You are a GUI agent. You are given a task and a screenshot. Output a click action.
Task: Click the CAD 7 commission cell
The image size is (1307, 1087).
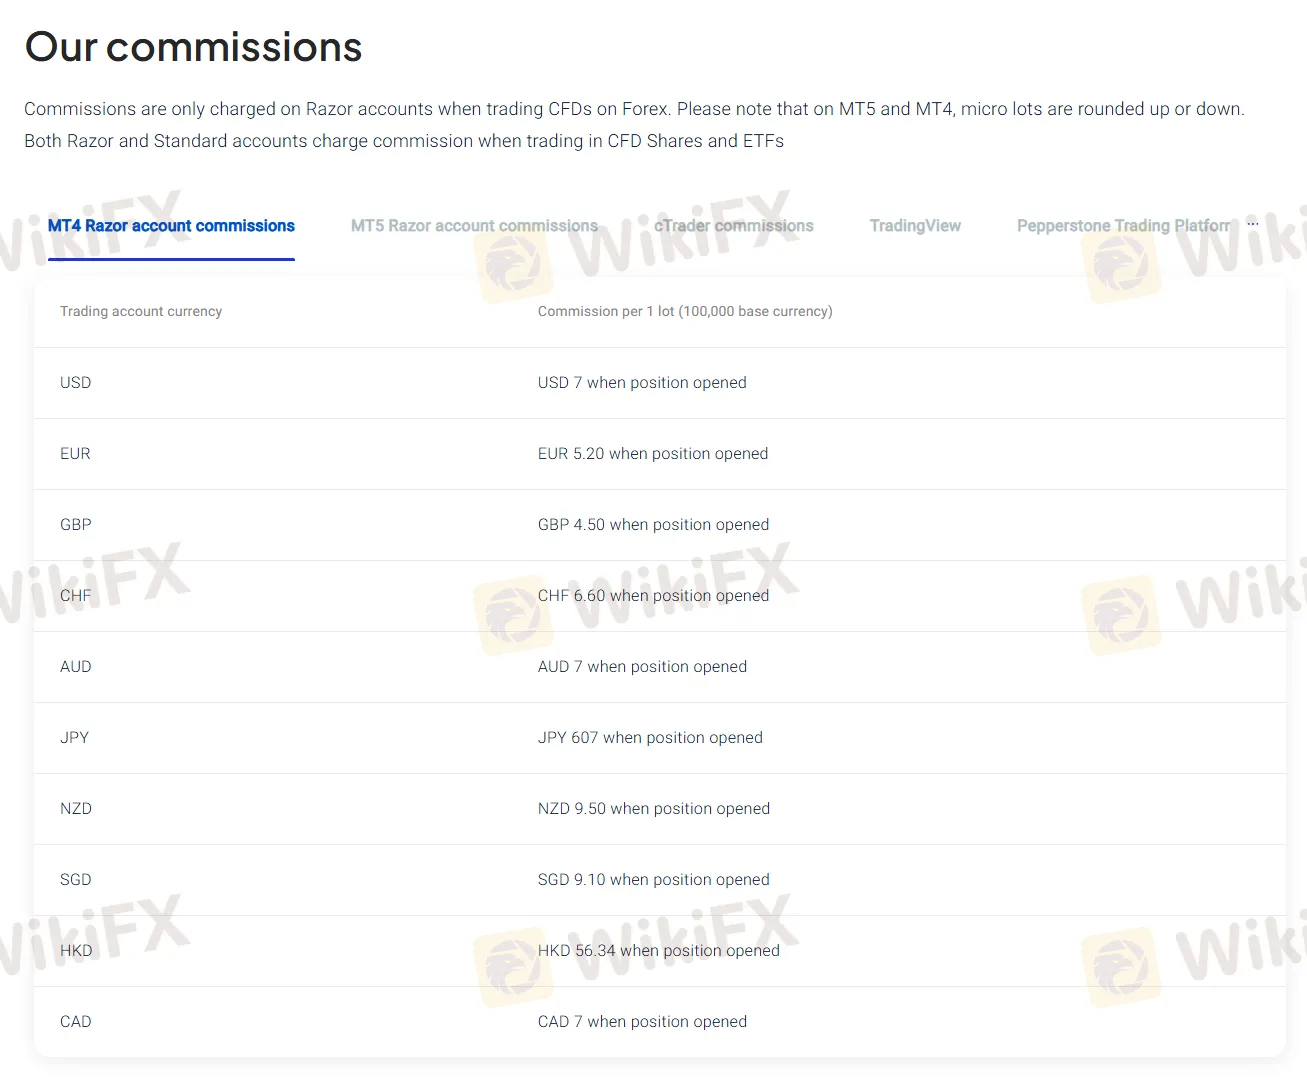coord(642,1022)
